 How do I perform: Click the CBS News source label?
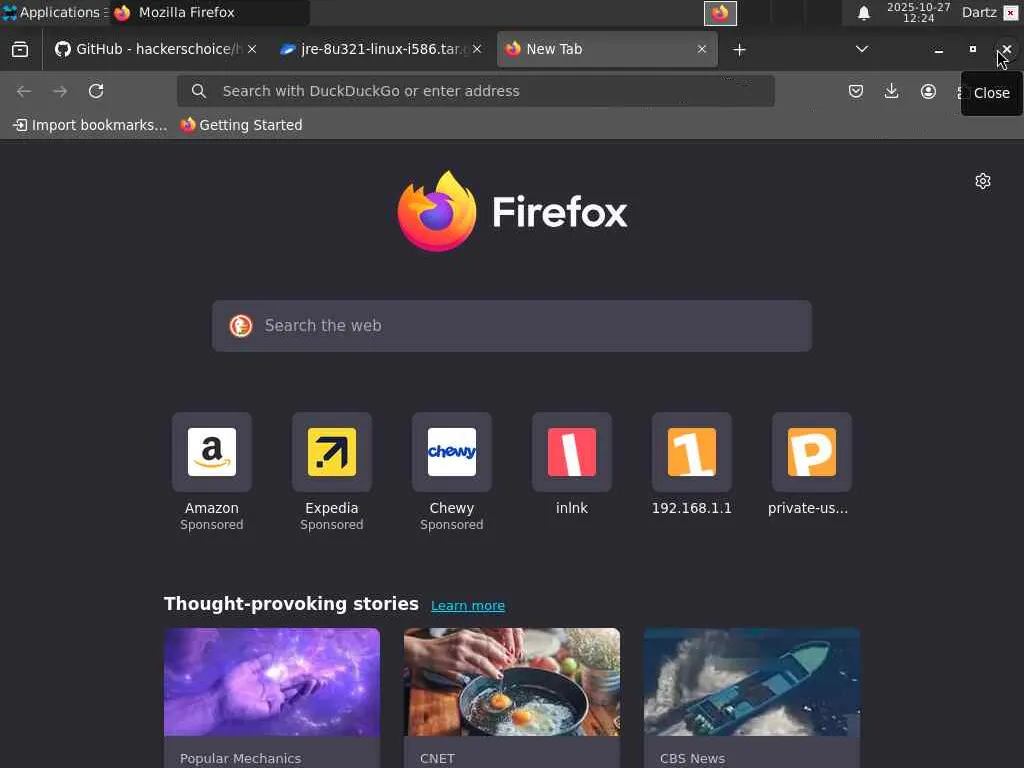[x=692, y=758]
